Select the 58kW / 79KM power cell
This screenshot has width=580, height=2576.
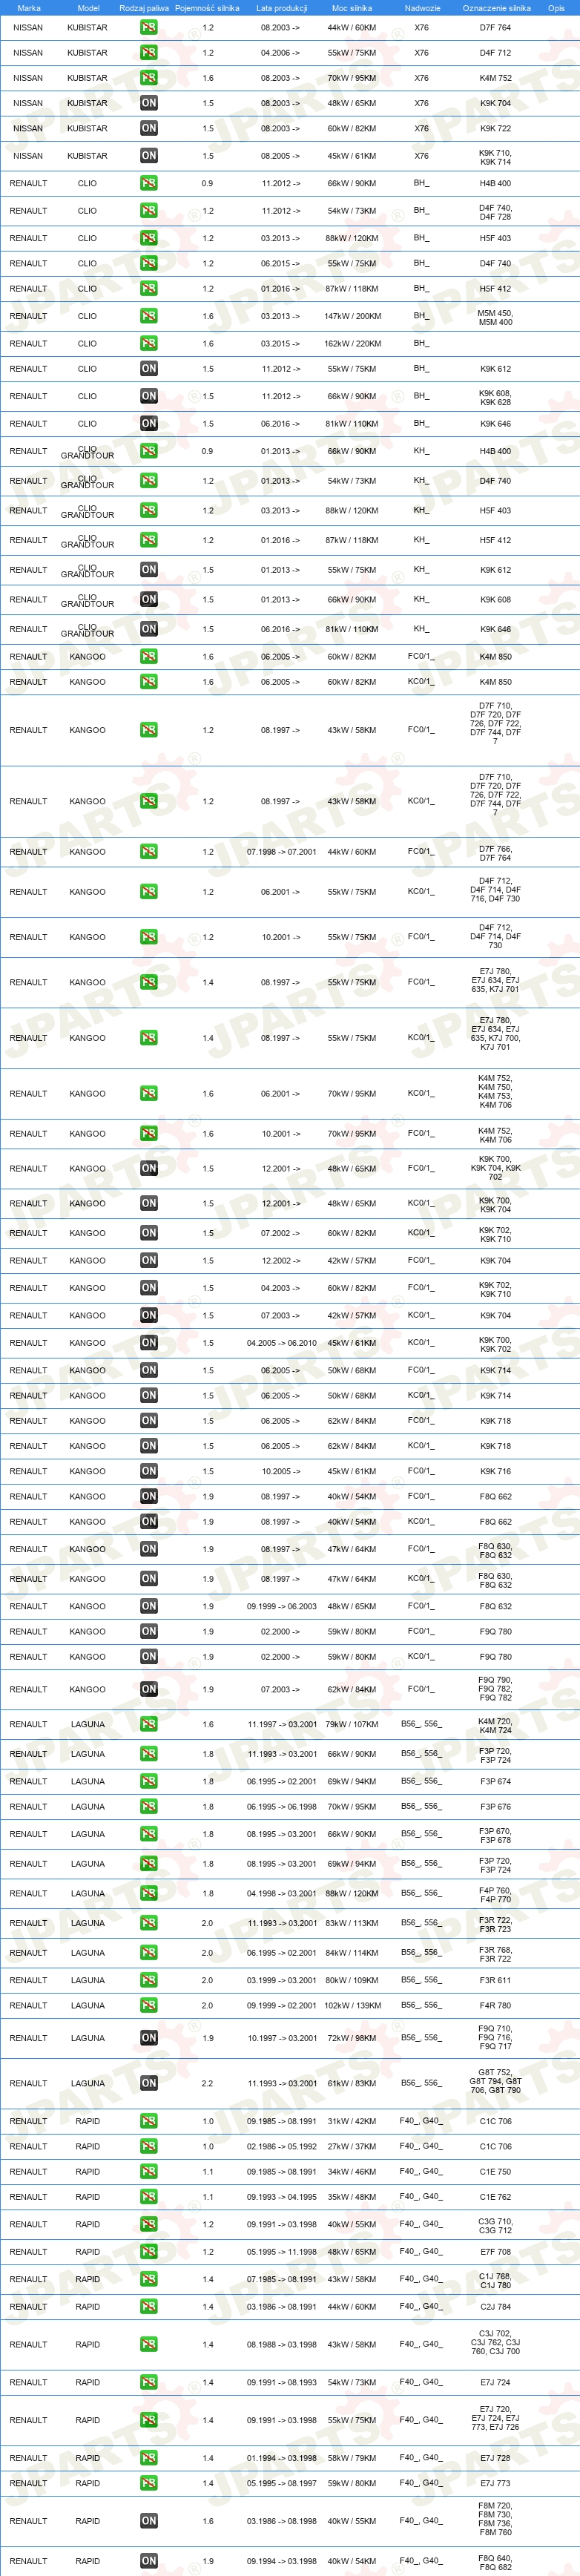352,2457
